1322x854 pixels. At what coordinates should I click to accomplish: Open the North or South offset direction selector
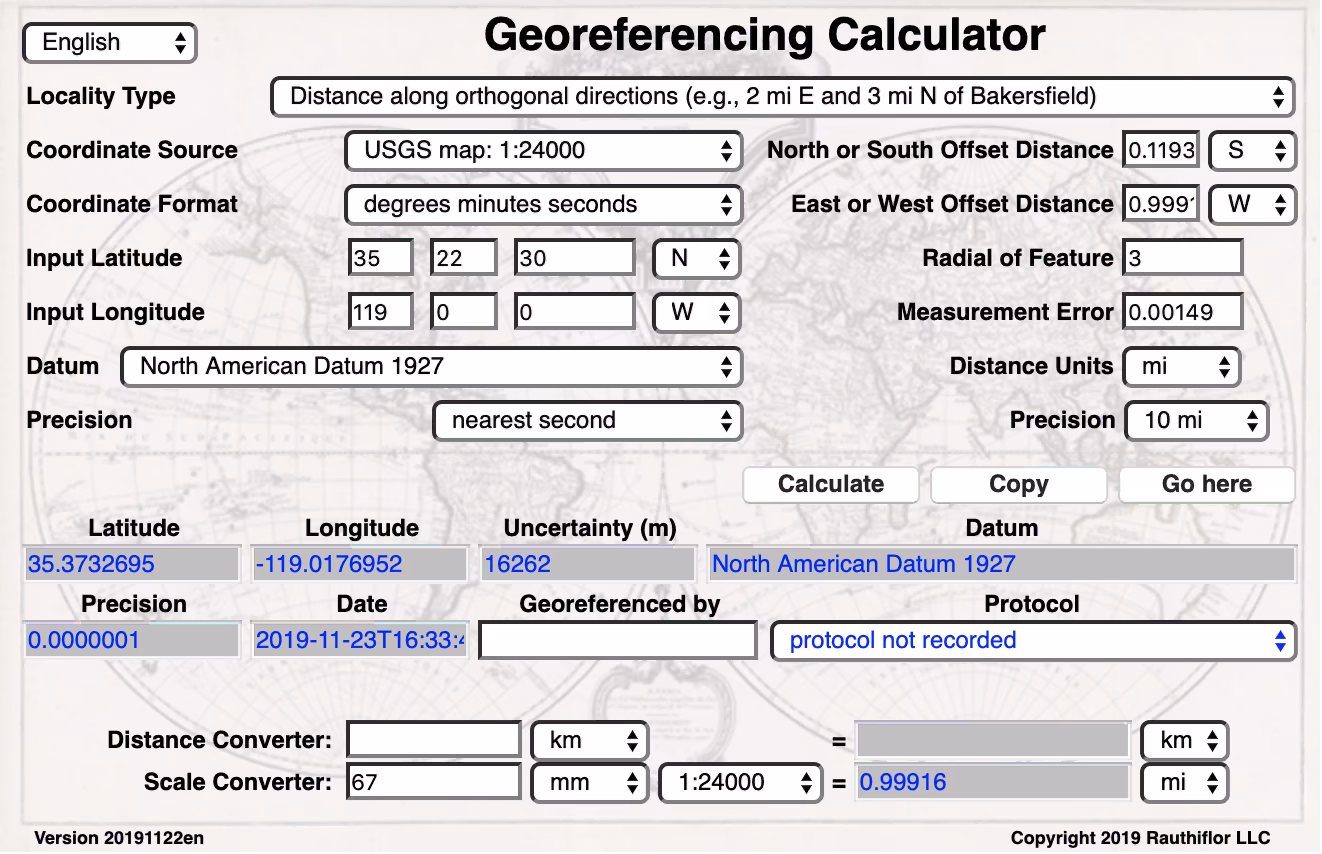[1252, 150]
